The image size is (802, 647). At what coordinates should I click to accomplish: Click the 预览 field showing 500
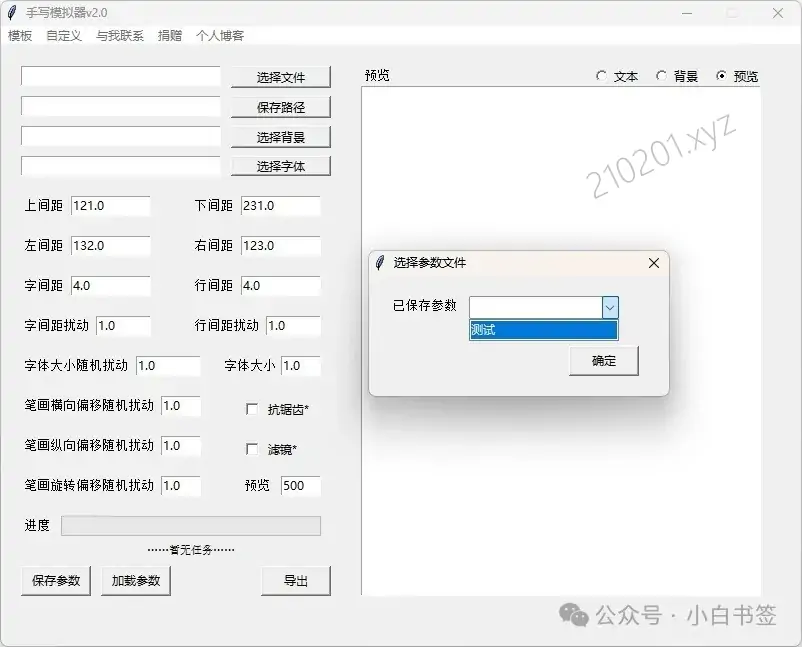coord(301,485)
